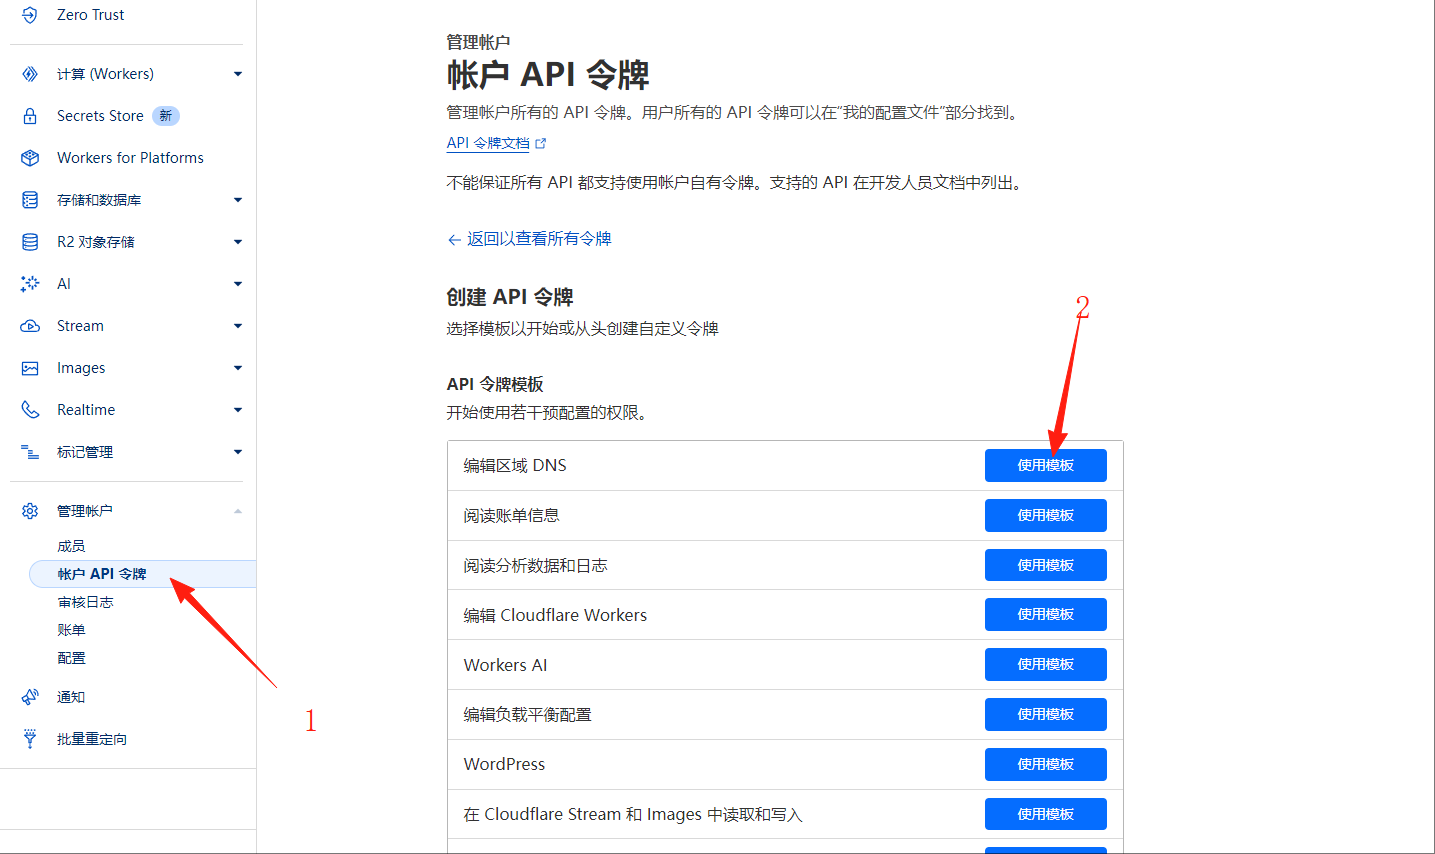1435x854 pixels.
Task: Click the 批量重定向 funnel icon
Action: (x=30, y=739)
